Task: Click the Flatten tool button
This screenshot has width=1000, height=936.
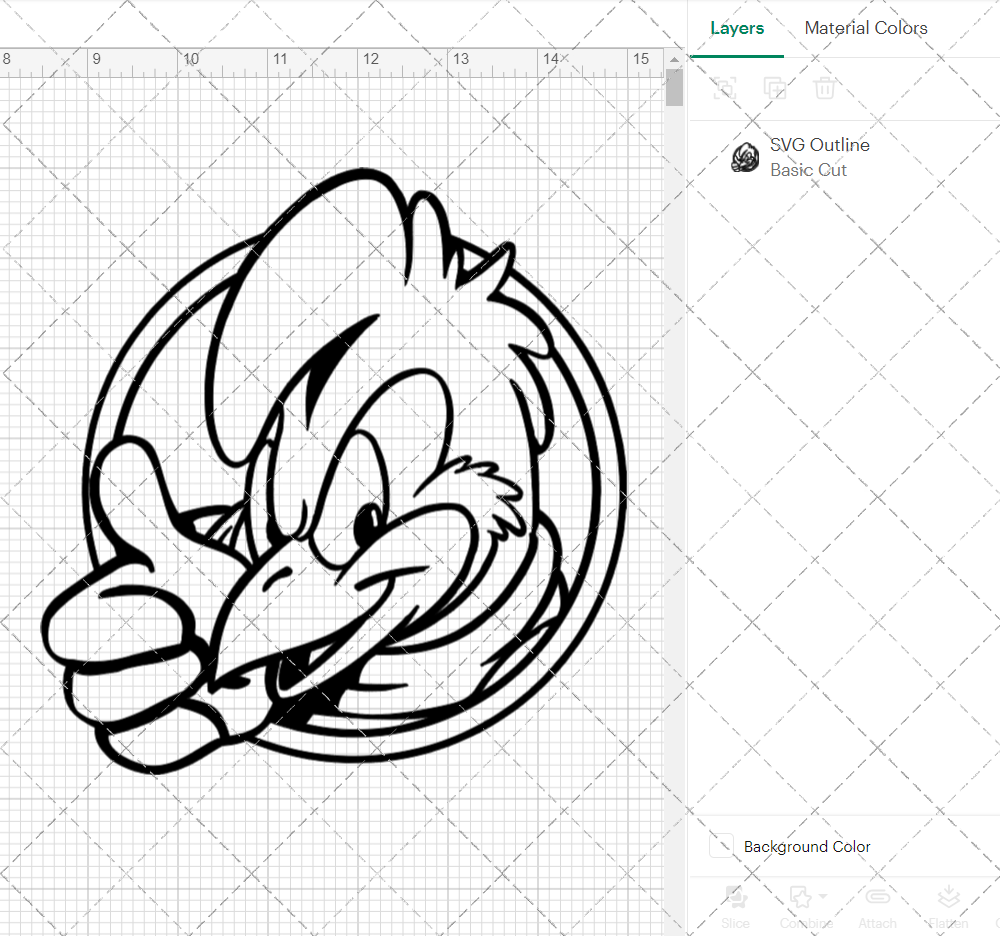Action: point(948,907)
